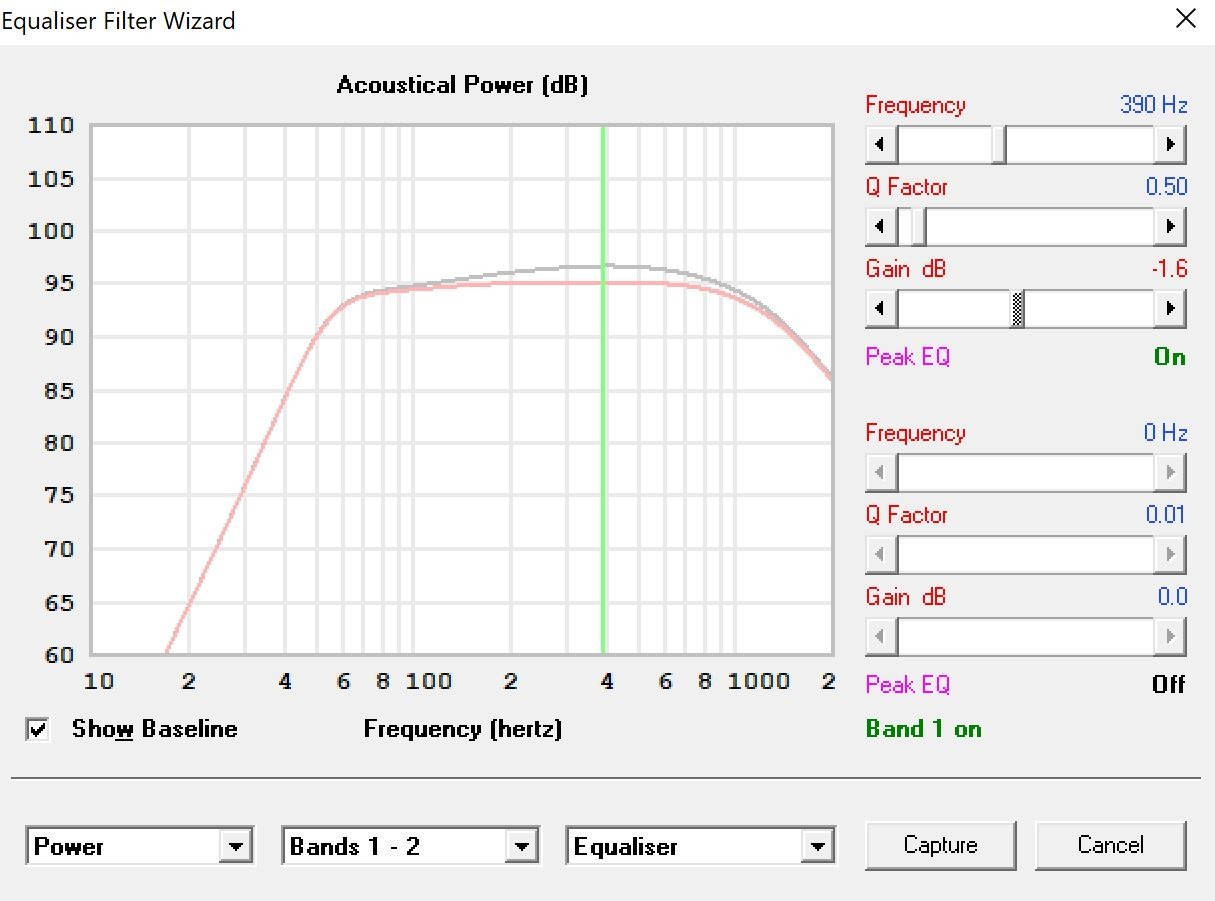This screenshot has width=1215, height=901.
Task: Click left arrow of band 1 Gain dB scrollbar
Action: click(880, 310)
